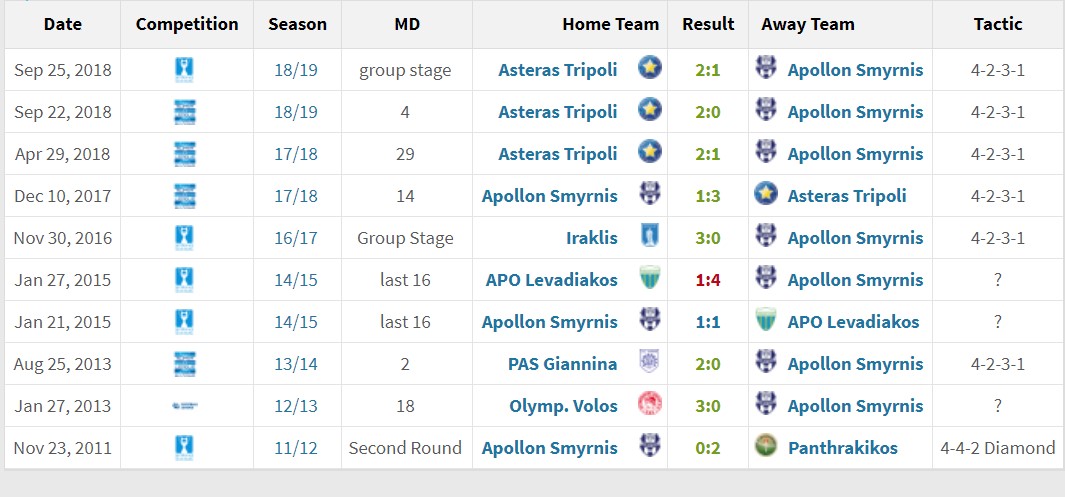Click the PAS Giannina club crest
The image size is (1065, 497).
[650, 363]
